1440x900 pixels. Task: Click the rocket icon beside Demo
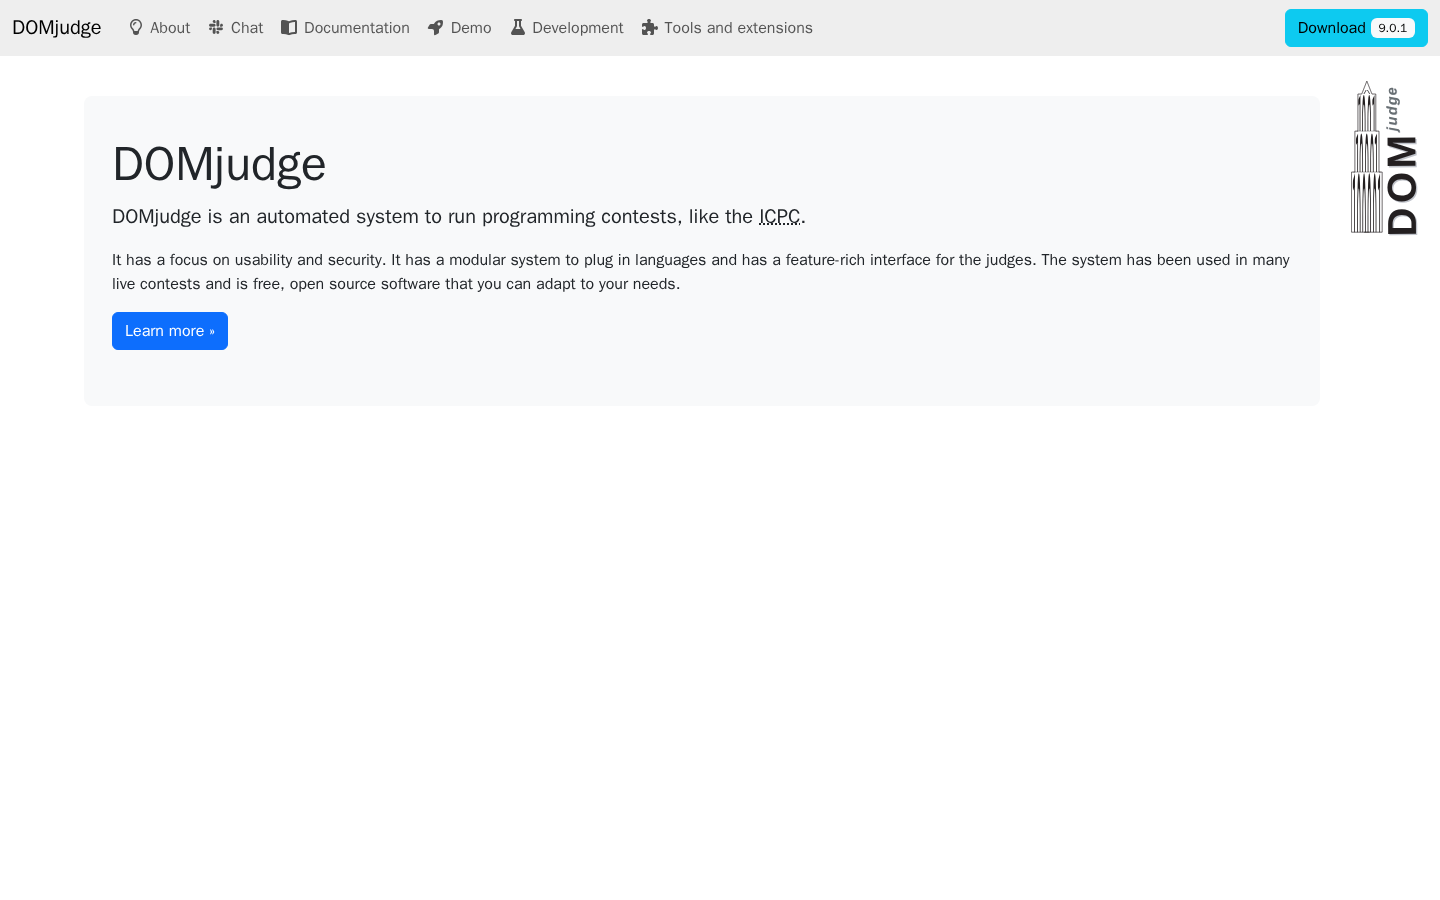[x=435, y=28]
